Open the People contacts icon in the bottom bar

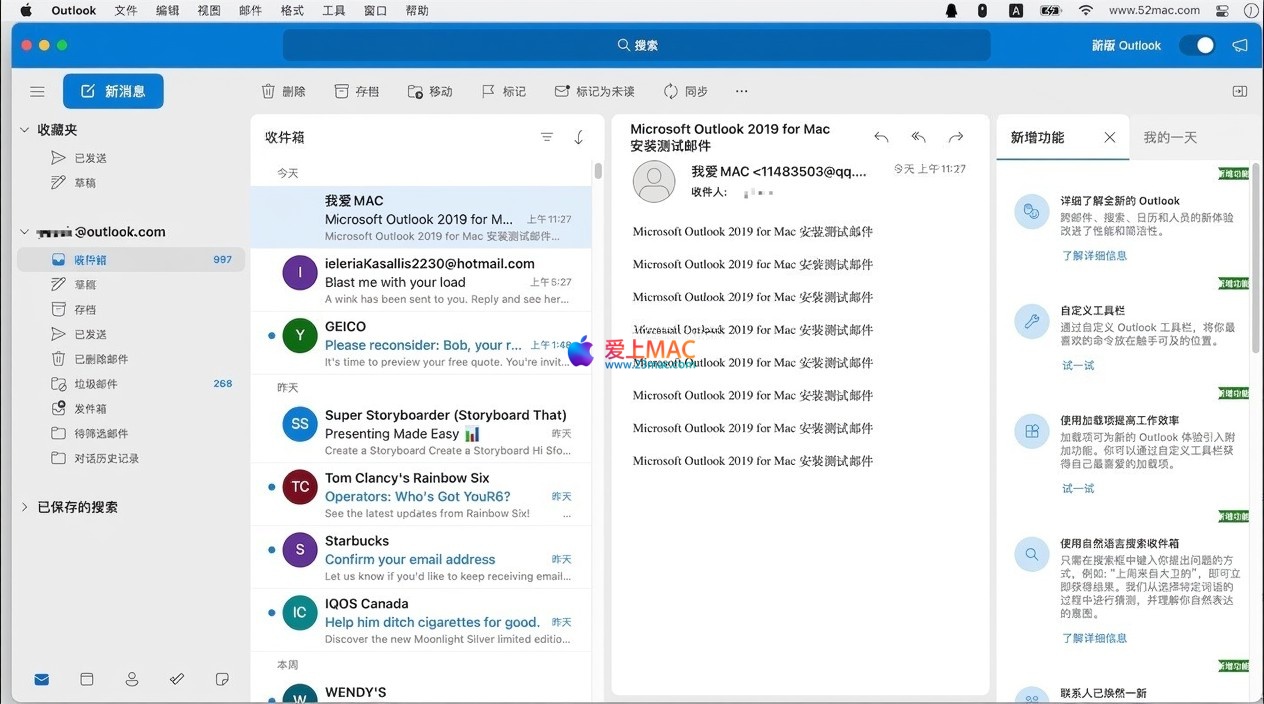pos(132,679)
